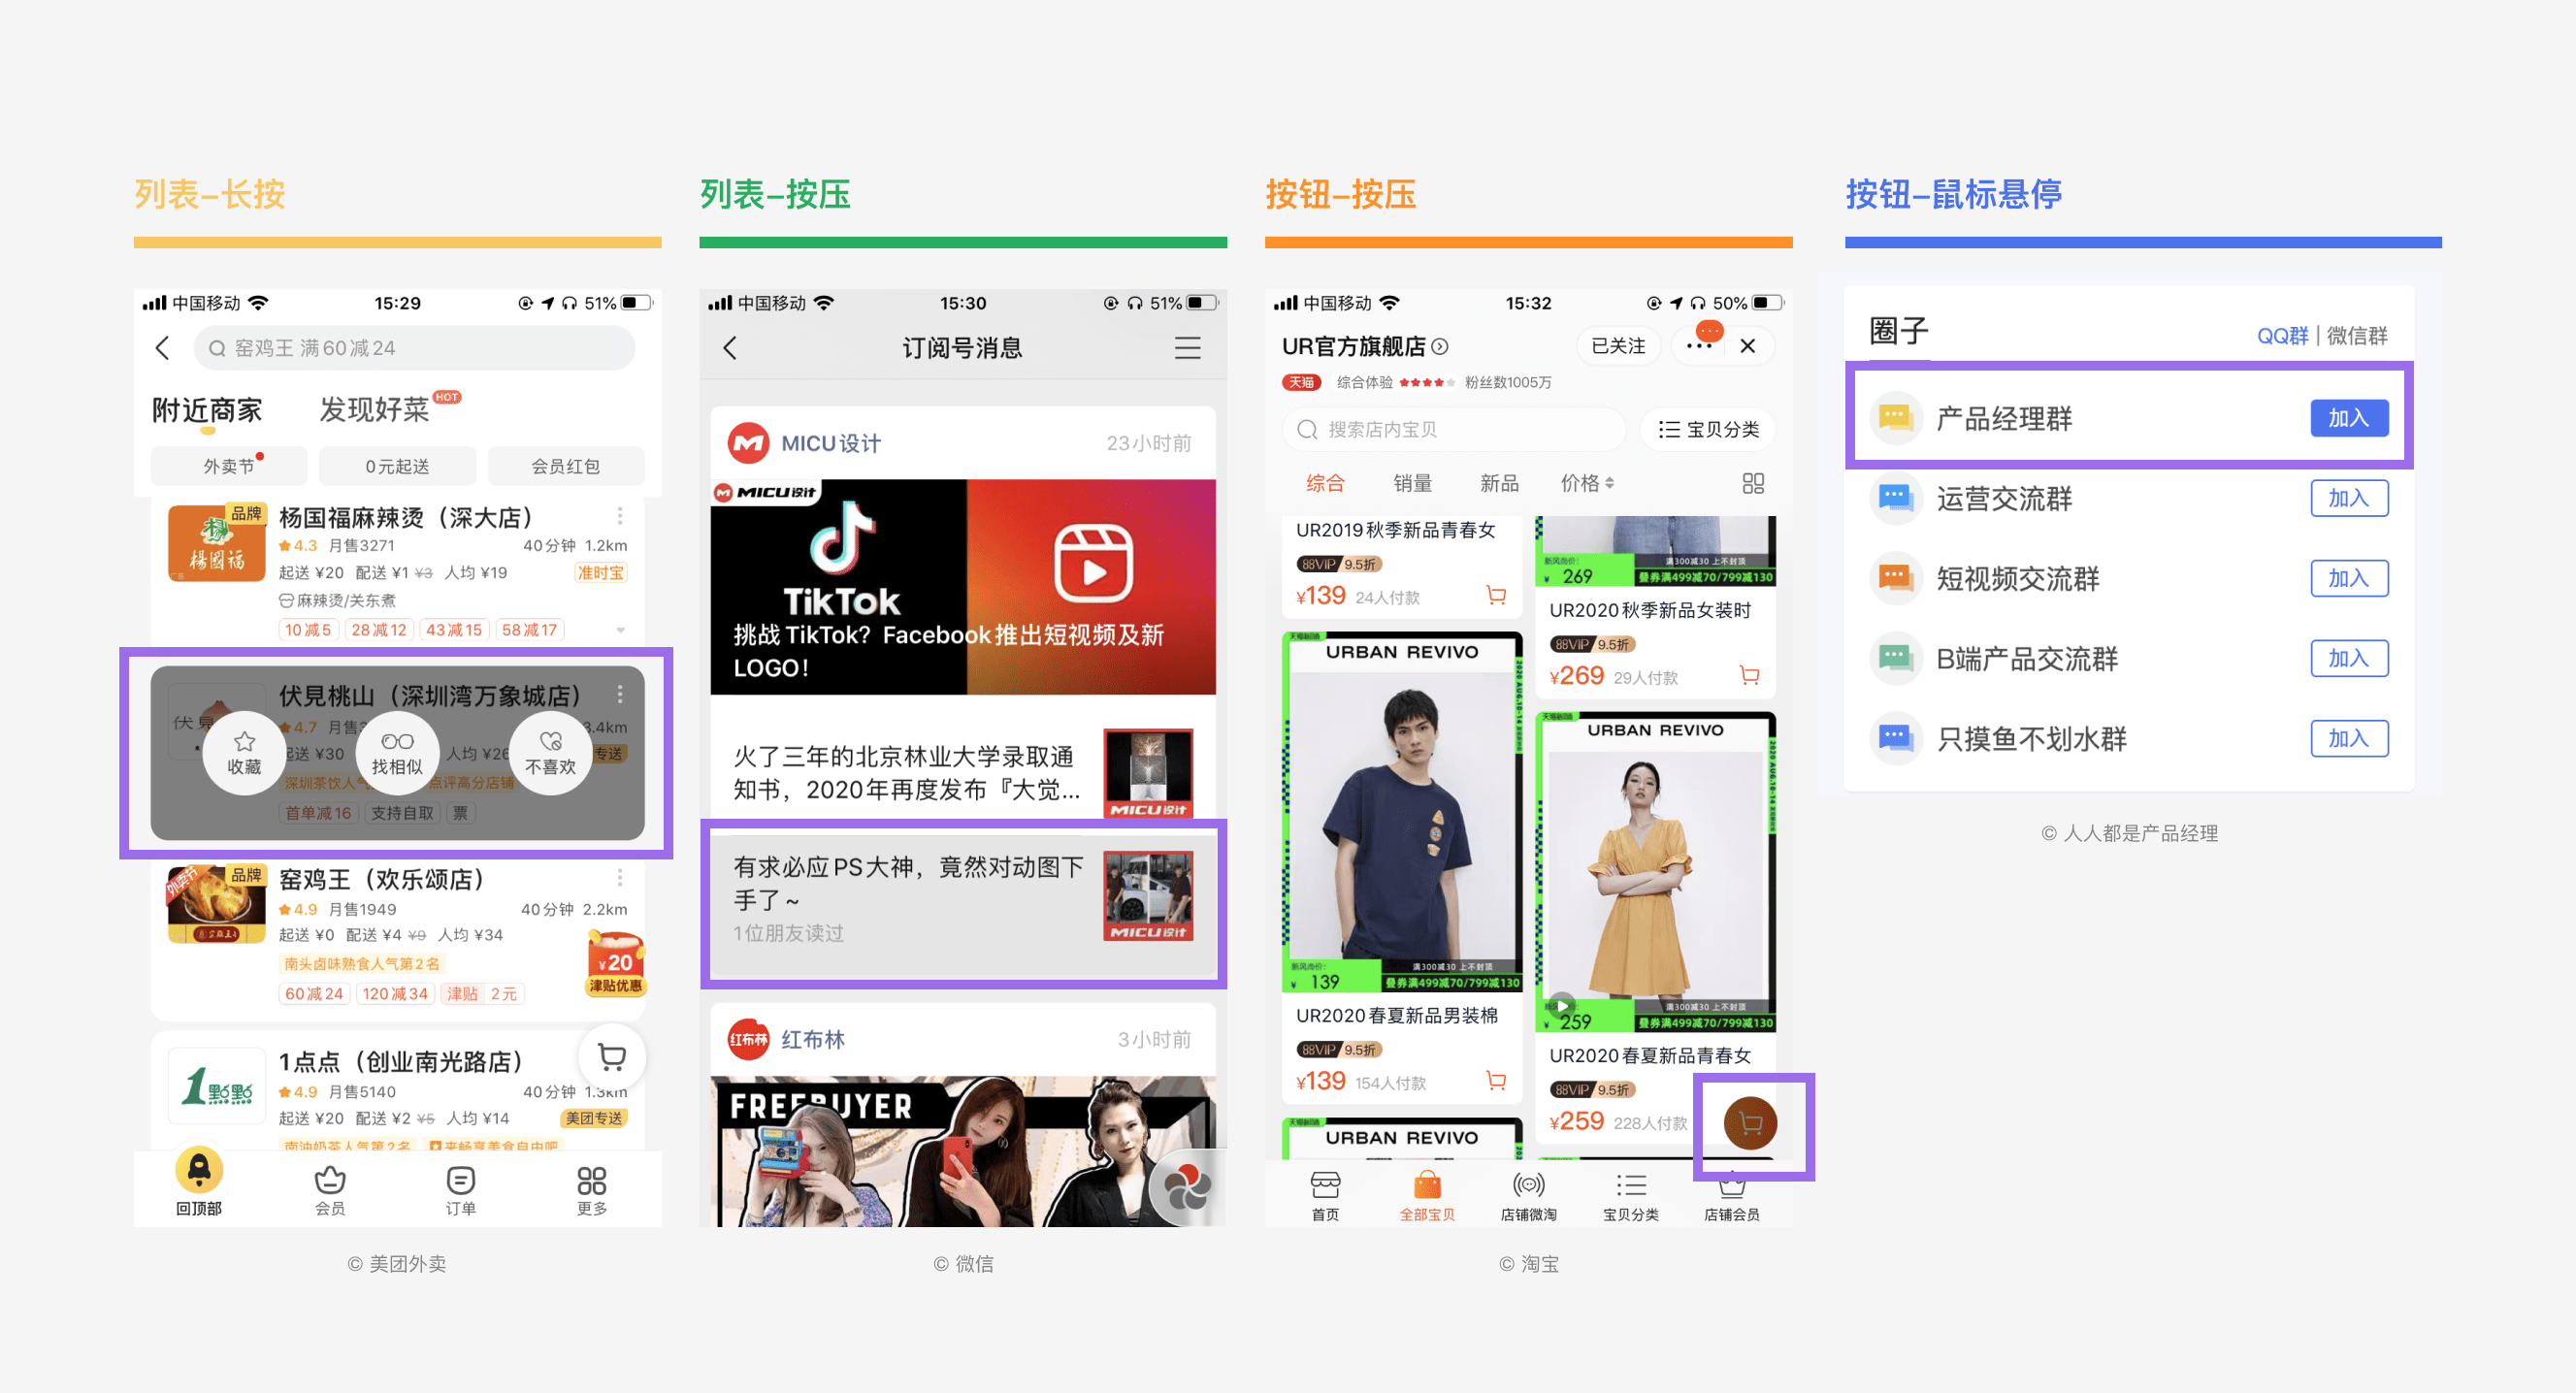Switch to 微信群 link
This screenshot has height=1393, width=2576.
point(2356,336)
